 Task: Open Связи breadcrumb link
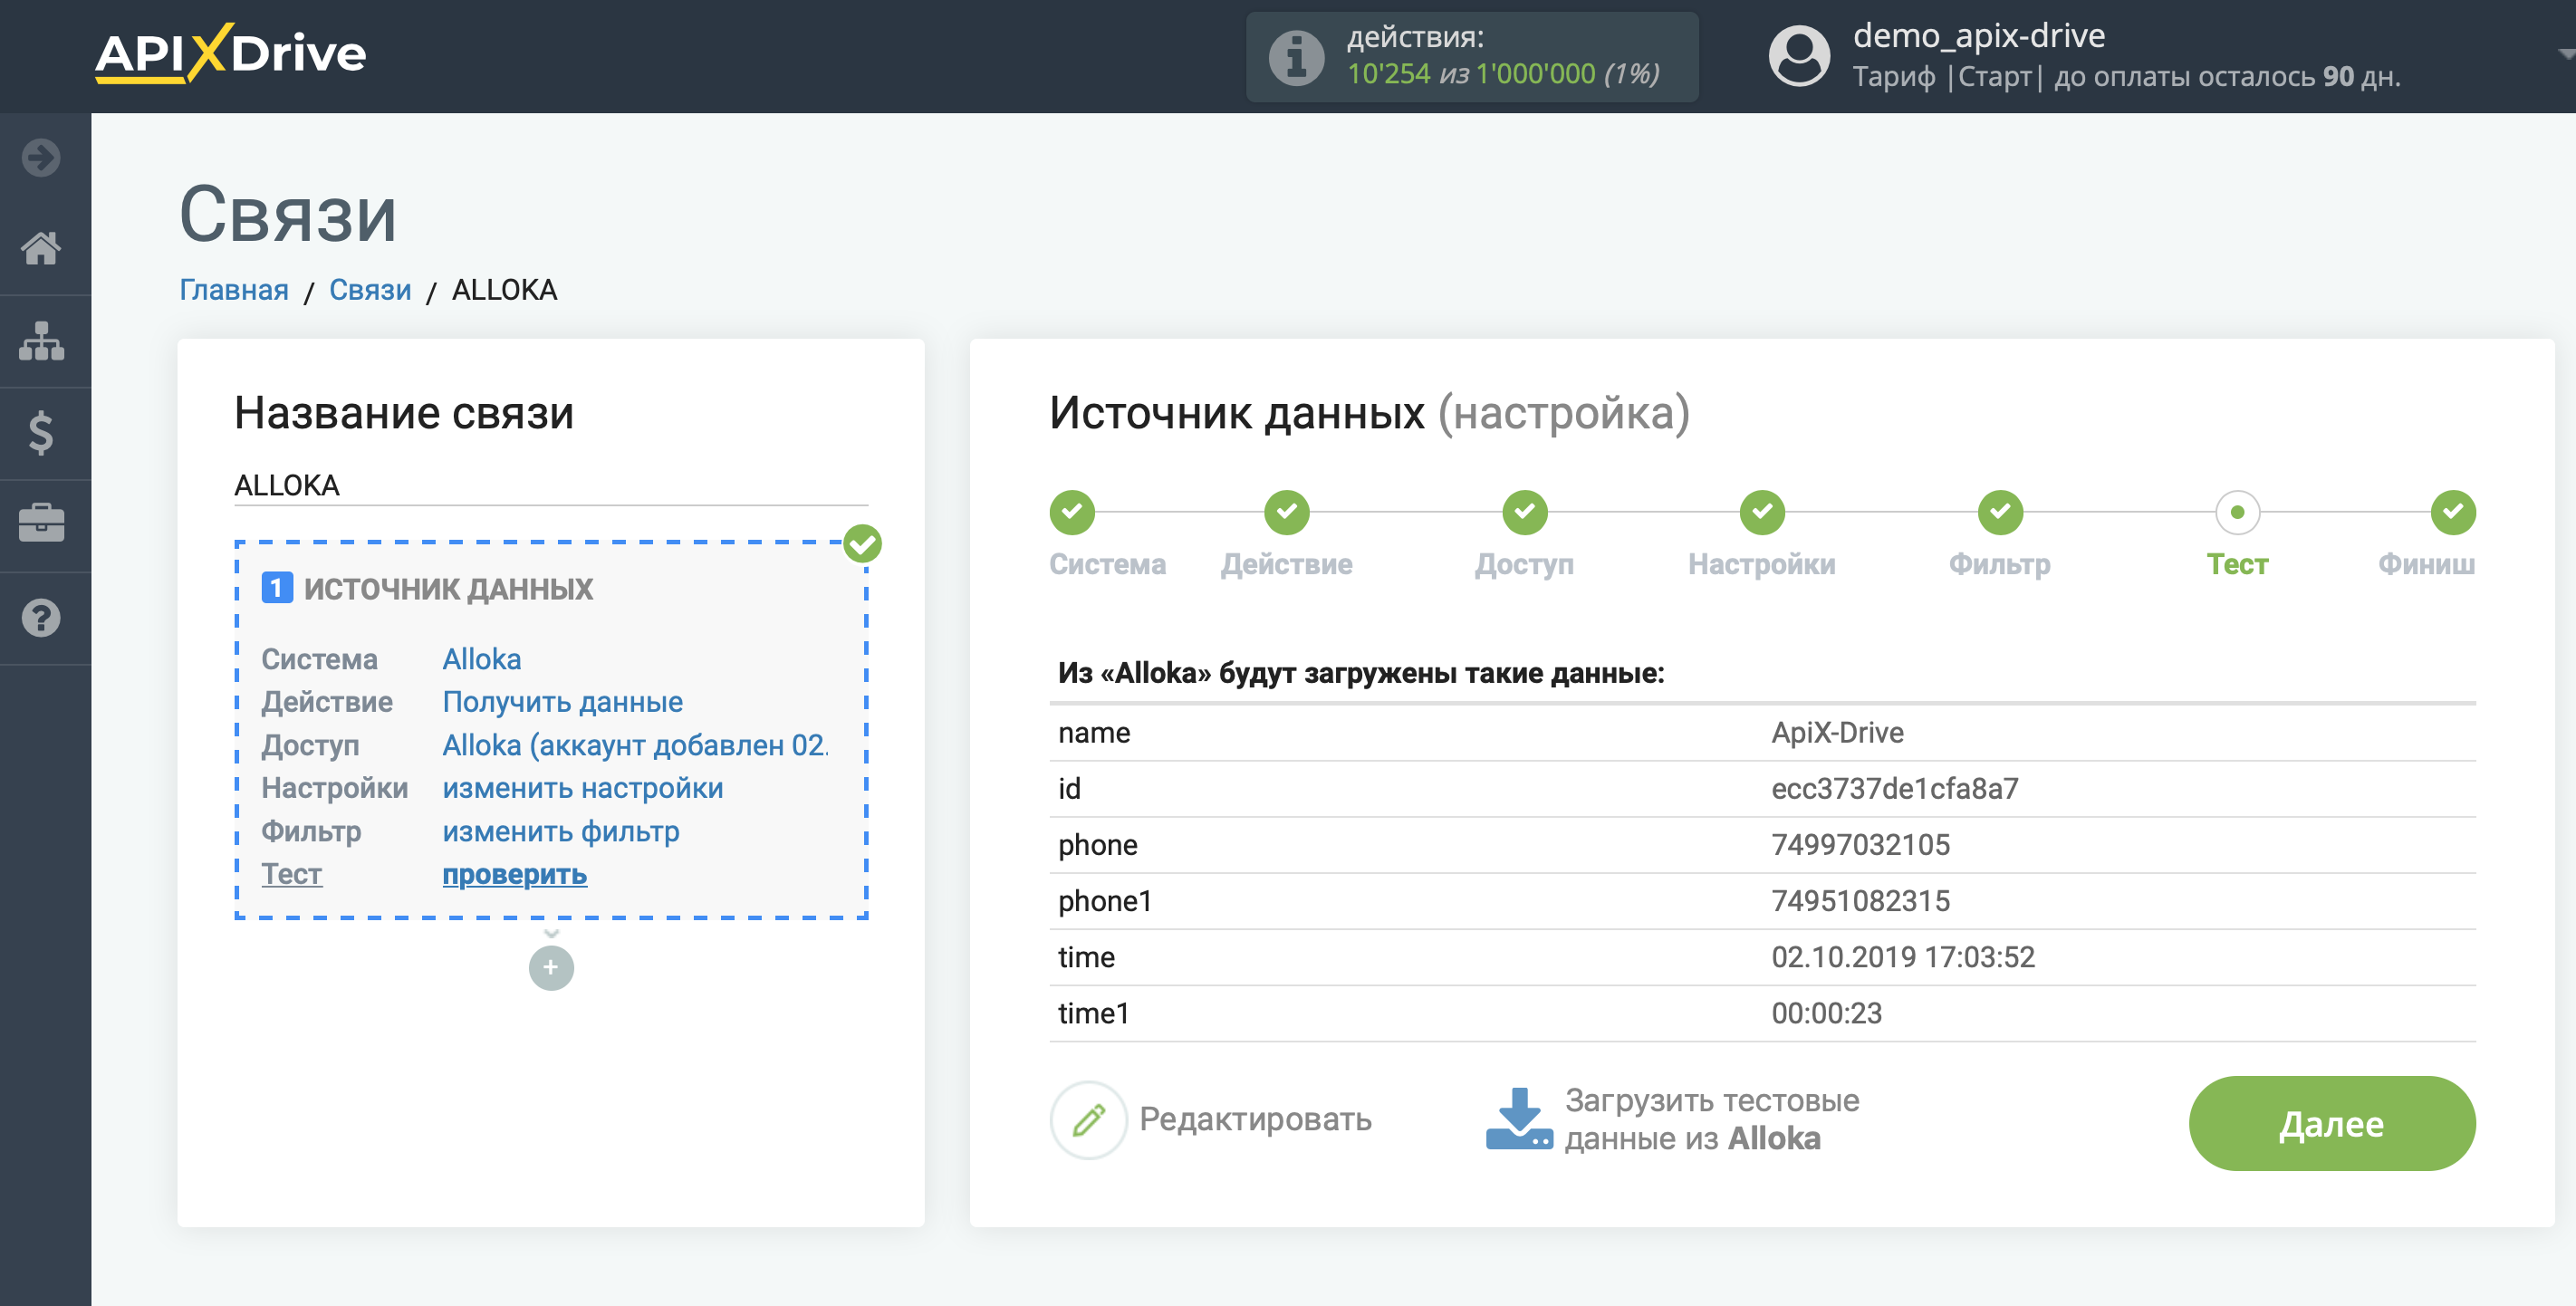370,290
